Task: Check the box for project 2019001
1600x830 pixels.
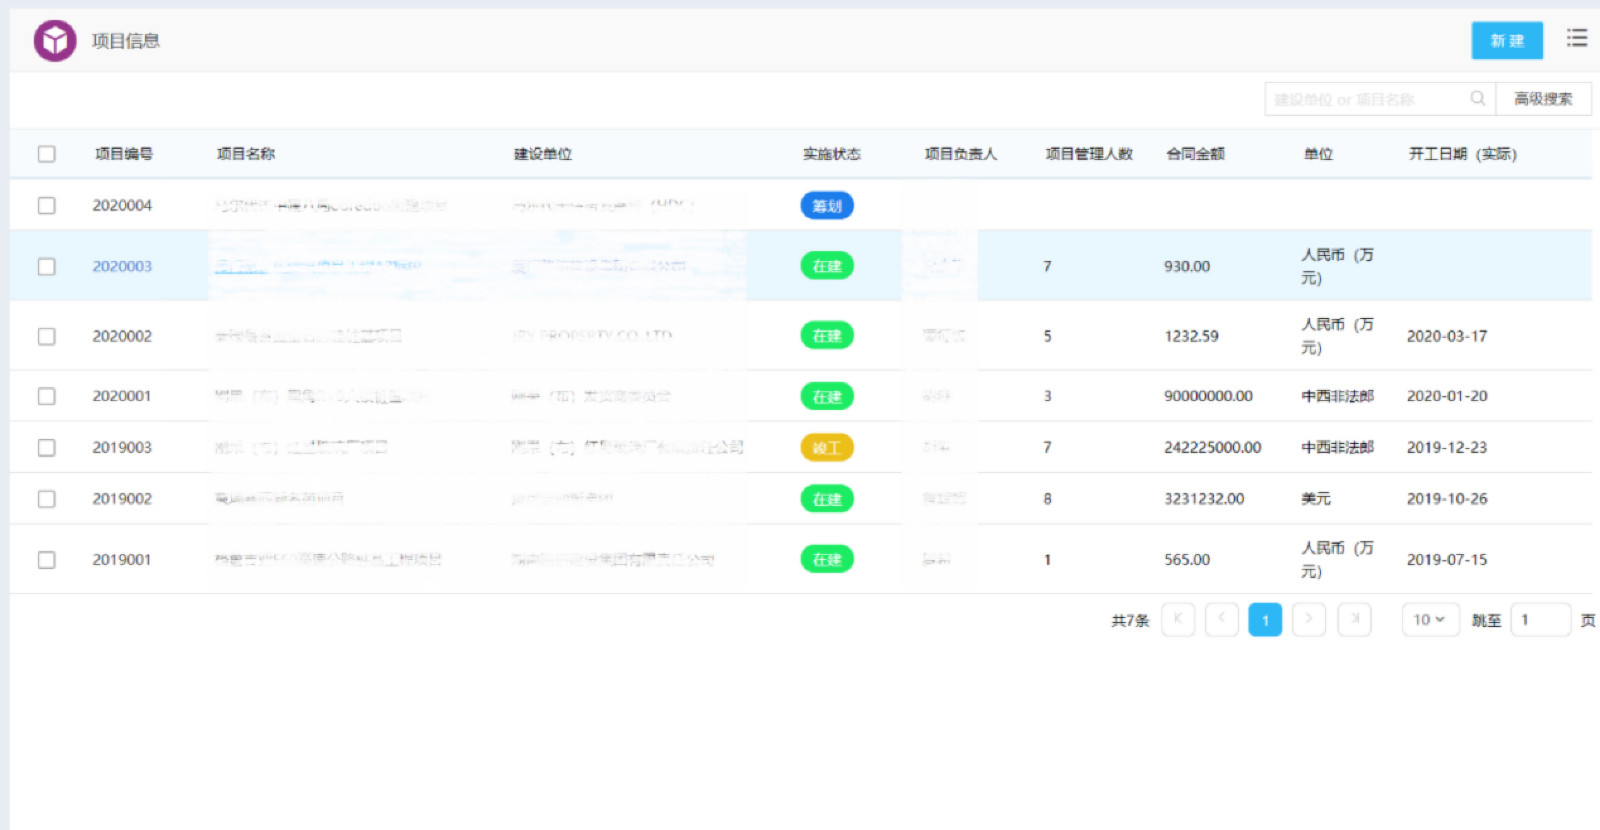Action: 47,559
